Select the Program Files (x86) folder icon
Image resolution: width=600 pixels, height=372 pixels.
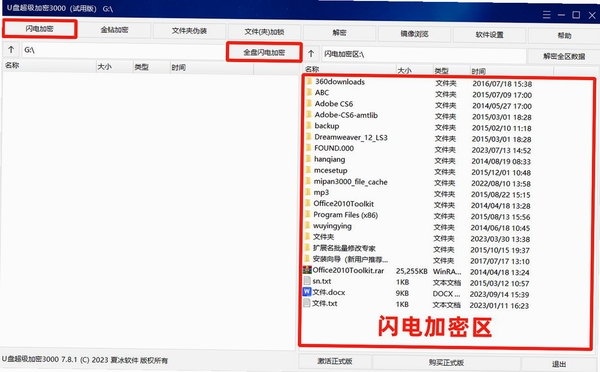click(308, 215)
